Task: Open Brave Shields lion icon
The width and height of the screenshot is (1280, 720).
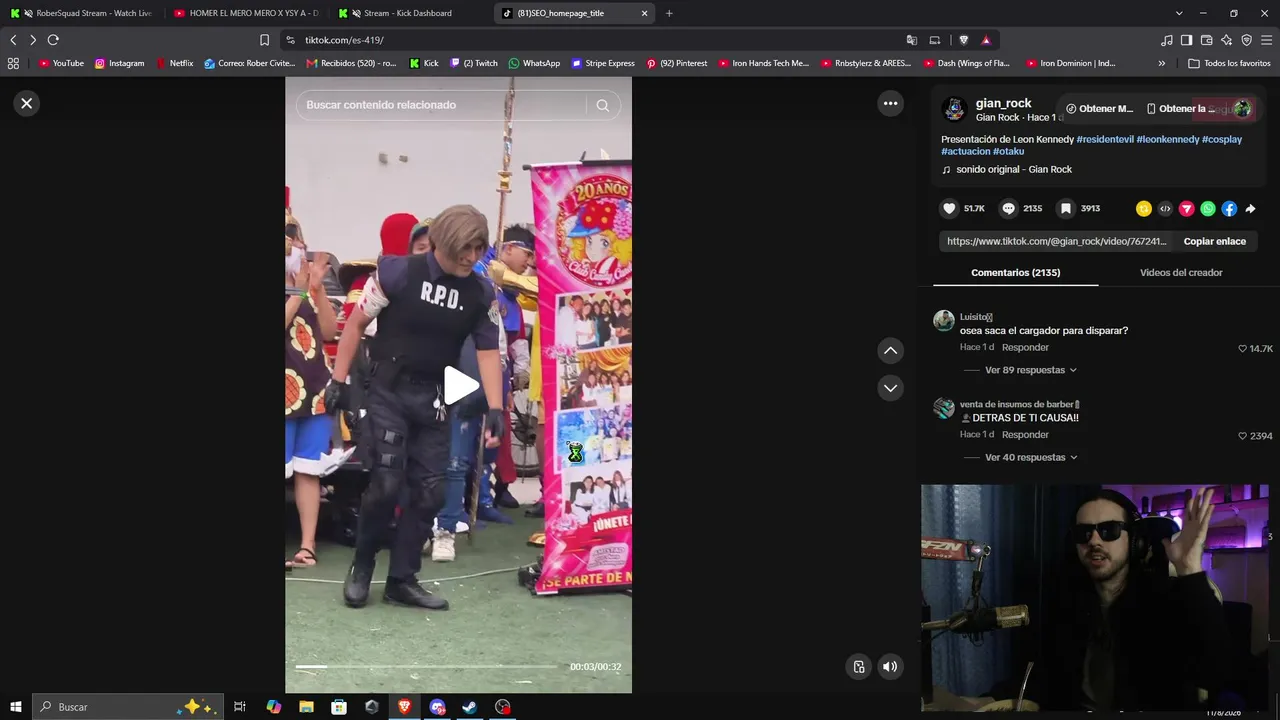Action: coord(963,40)
